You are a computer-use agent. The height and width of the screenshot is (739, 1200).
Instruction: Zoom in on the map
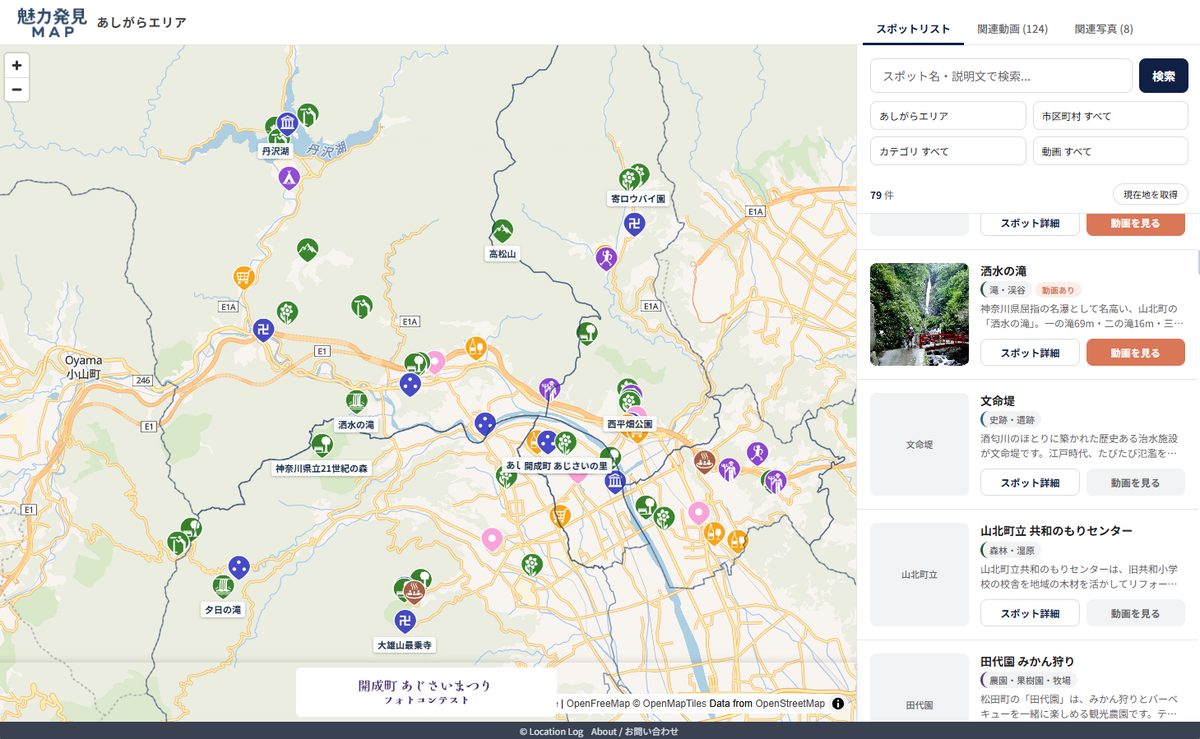point(17,65)
